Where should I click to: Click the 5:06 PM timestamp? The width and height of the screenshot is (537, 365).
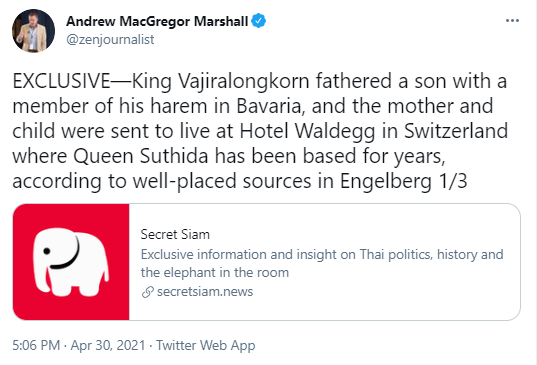(x=36, y=345)
